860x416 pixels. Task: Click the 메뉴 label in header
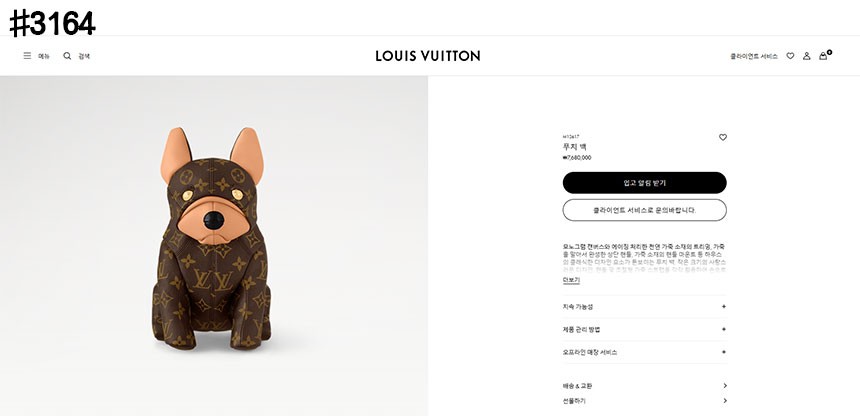pyautogui.click(x=44, y=56)
